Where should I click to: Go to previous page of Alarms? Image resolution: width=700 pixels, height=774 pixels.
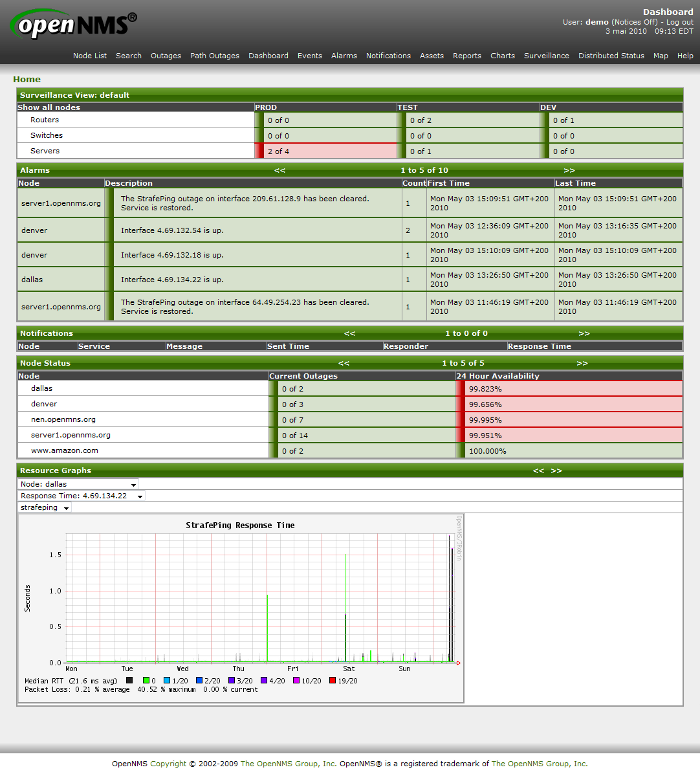tap(279, 171)
